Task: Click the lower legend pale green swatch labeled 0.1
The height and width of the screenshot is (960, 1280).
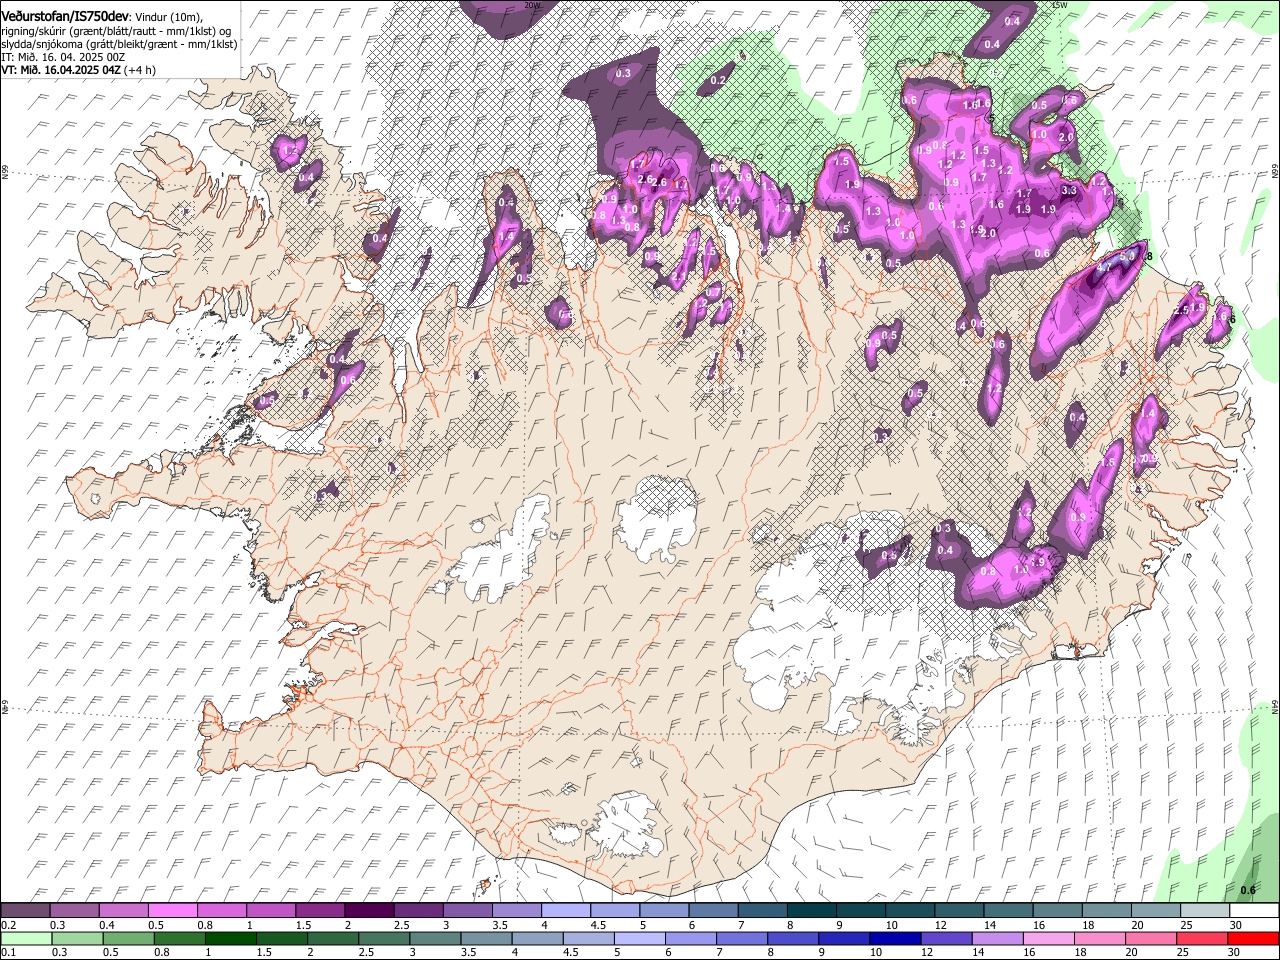Action: pyautogui.click(x=27, y=938)
